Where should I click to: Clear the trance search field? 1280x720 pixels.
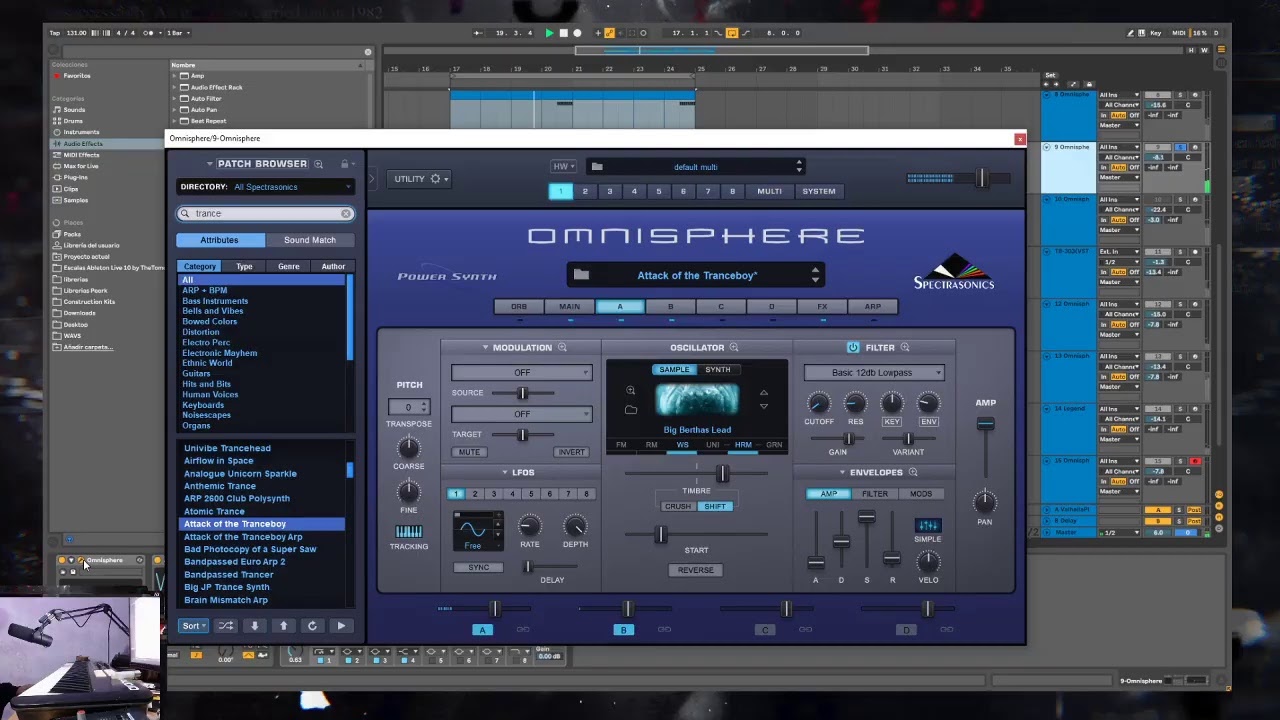(346, 213)
